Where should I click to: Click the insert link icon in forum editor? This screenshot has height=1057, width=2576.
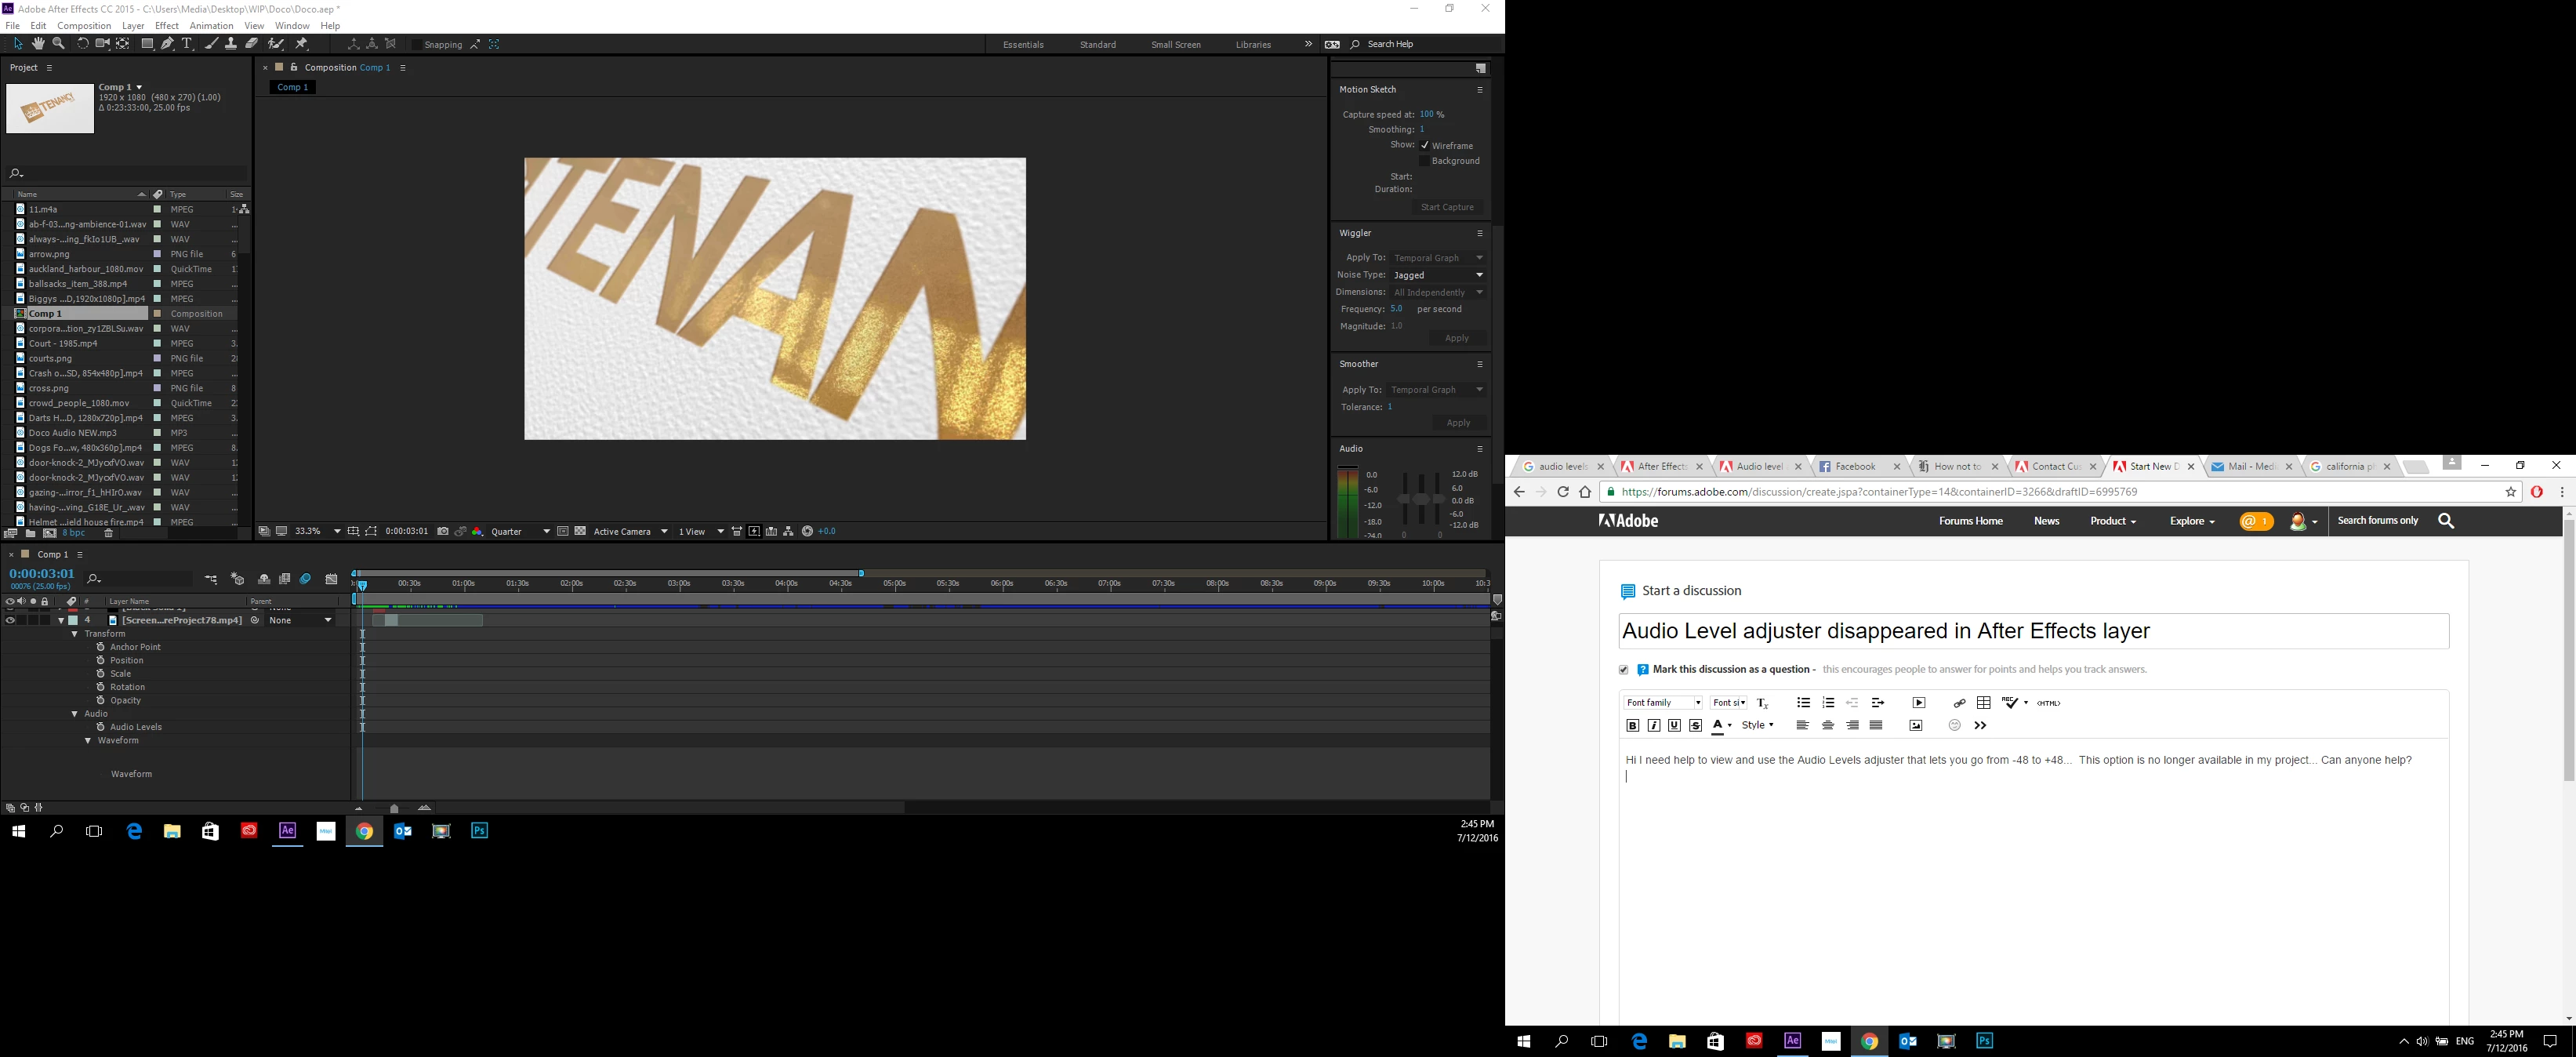coord(1959,703)
